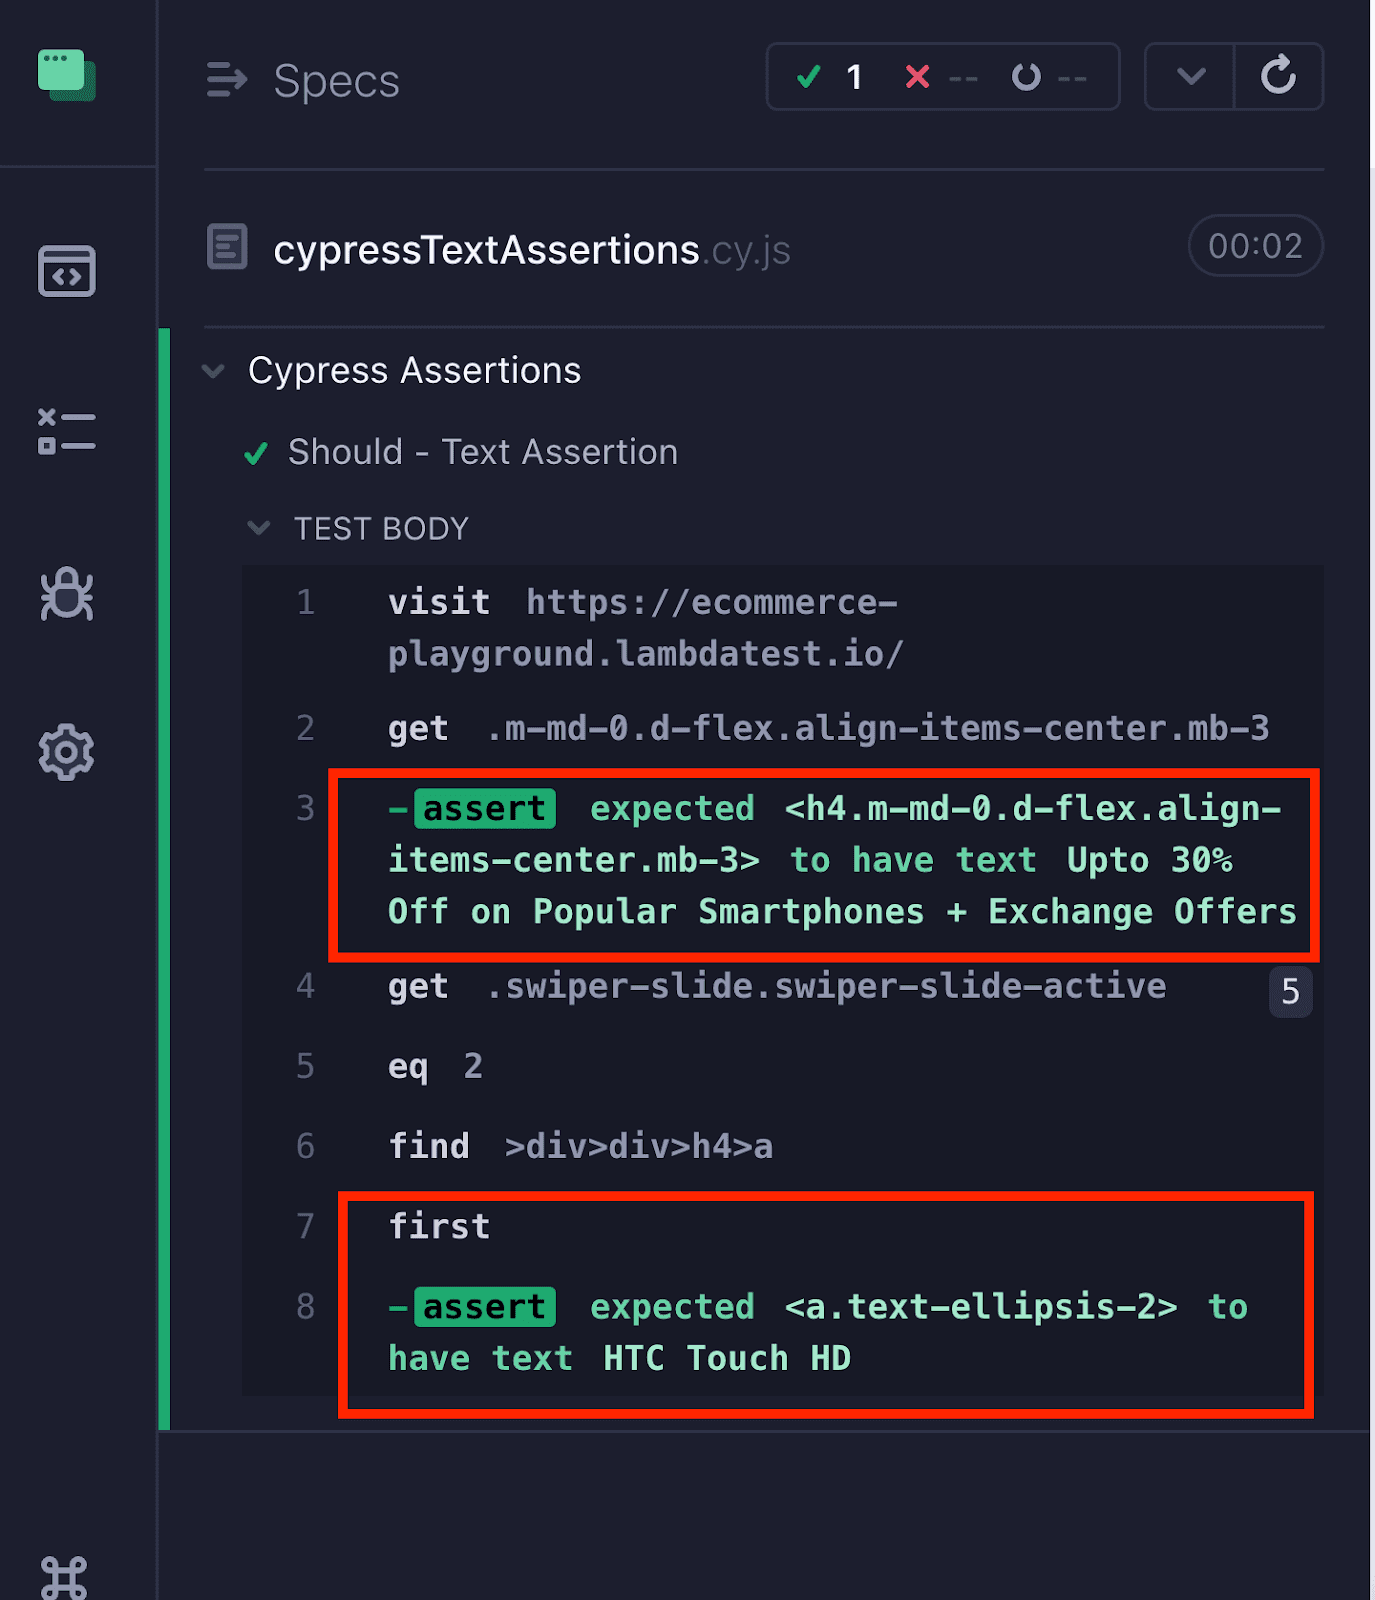Toggle the failed tests indicator

click(940, 77)
